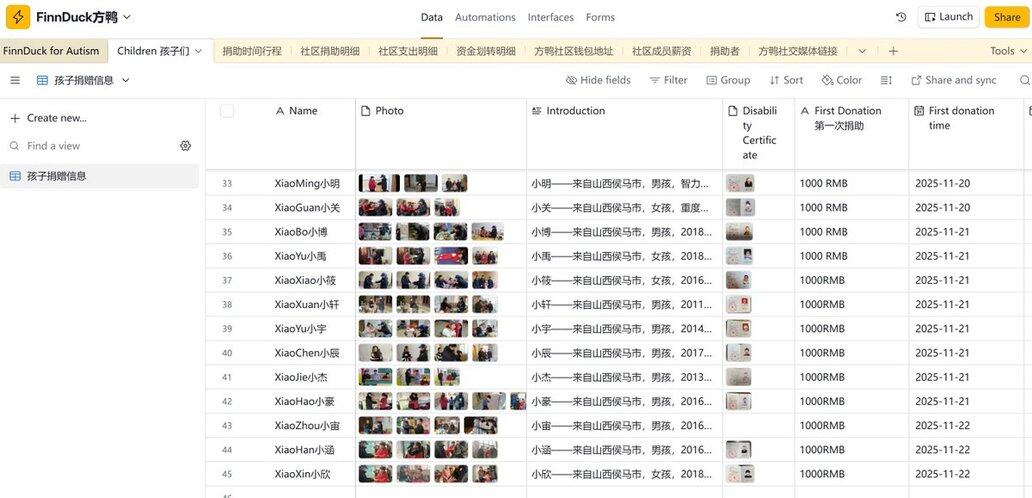This screenshot has height=498, width=1032.
Task: Open the Sort records tool
Action: point(786,80)
